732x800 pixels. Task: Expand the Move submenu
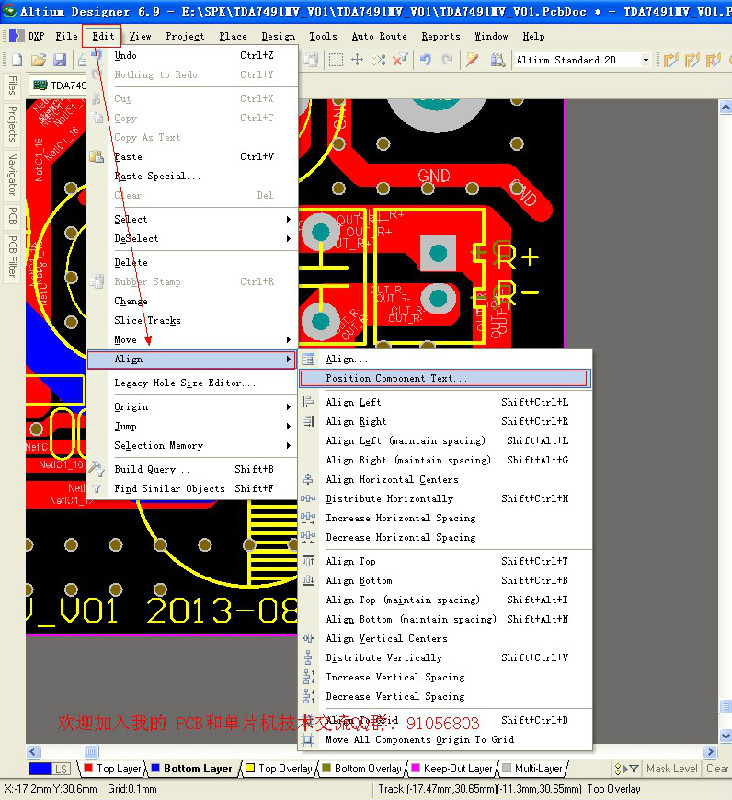192,340
